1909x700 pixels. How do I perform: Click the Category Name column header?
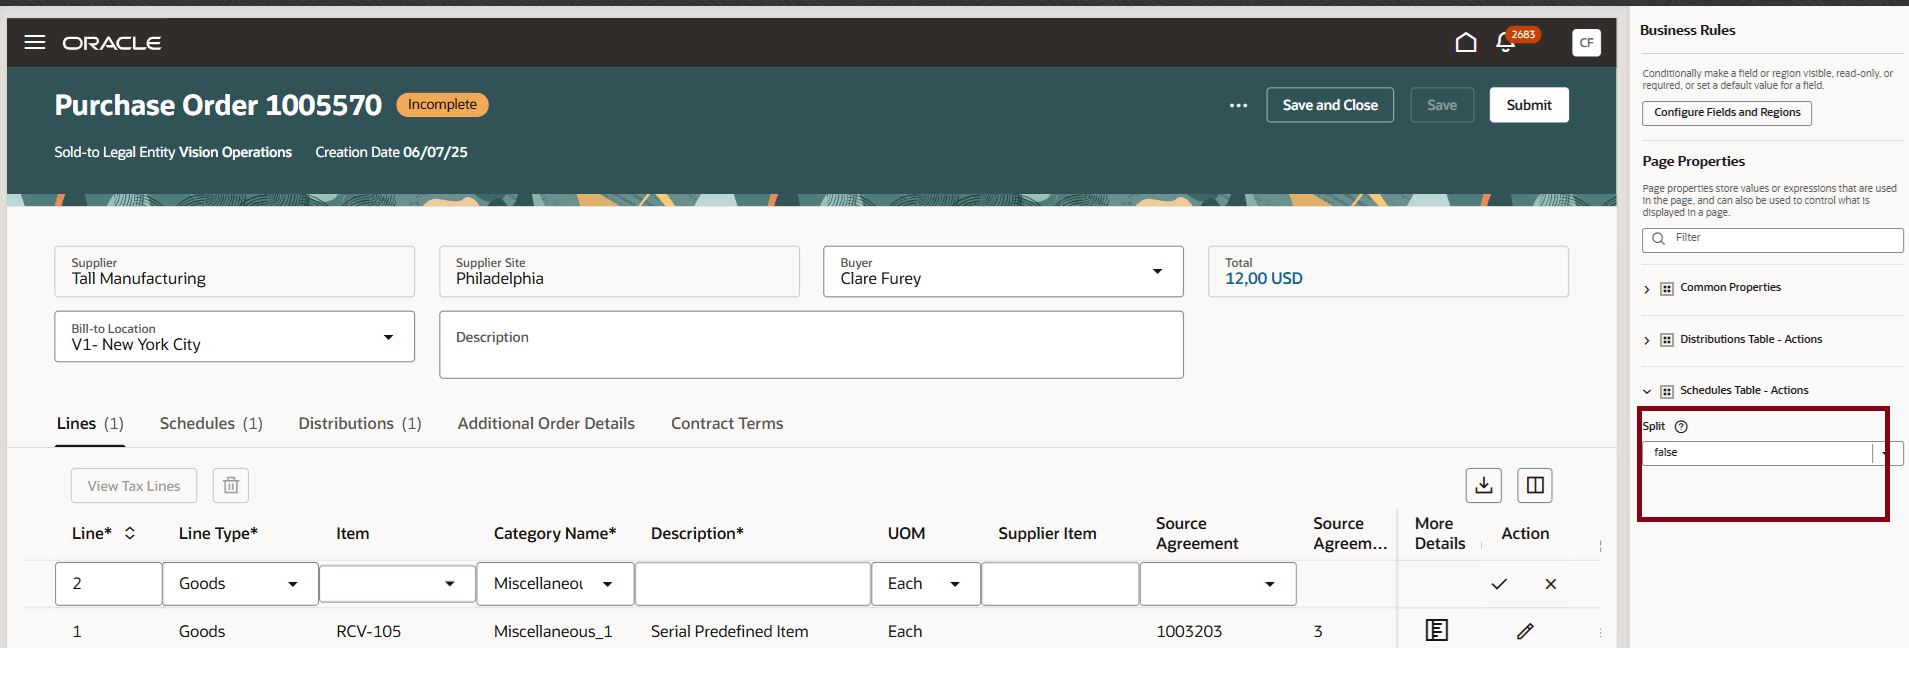555,534
